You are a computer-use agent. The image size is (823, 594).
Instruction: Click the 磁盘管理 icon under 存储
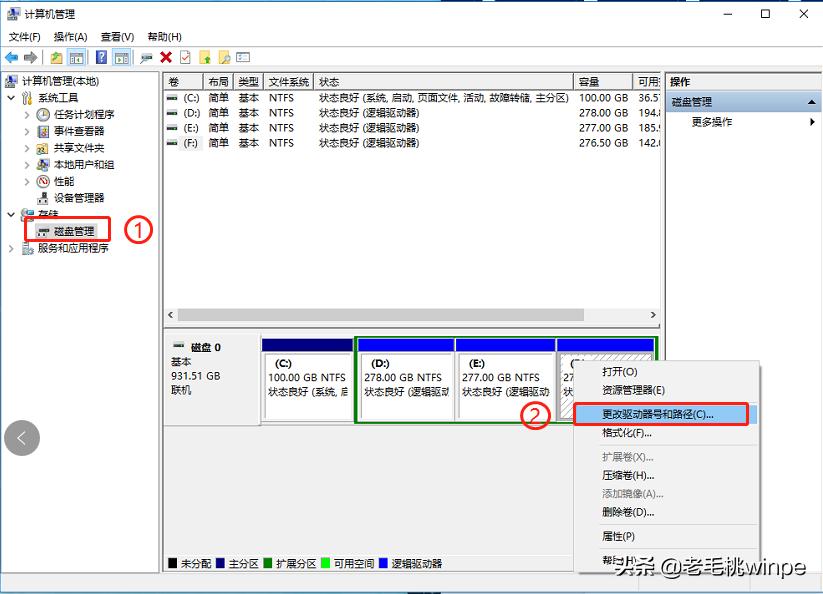tap(44, 230)
